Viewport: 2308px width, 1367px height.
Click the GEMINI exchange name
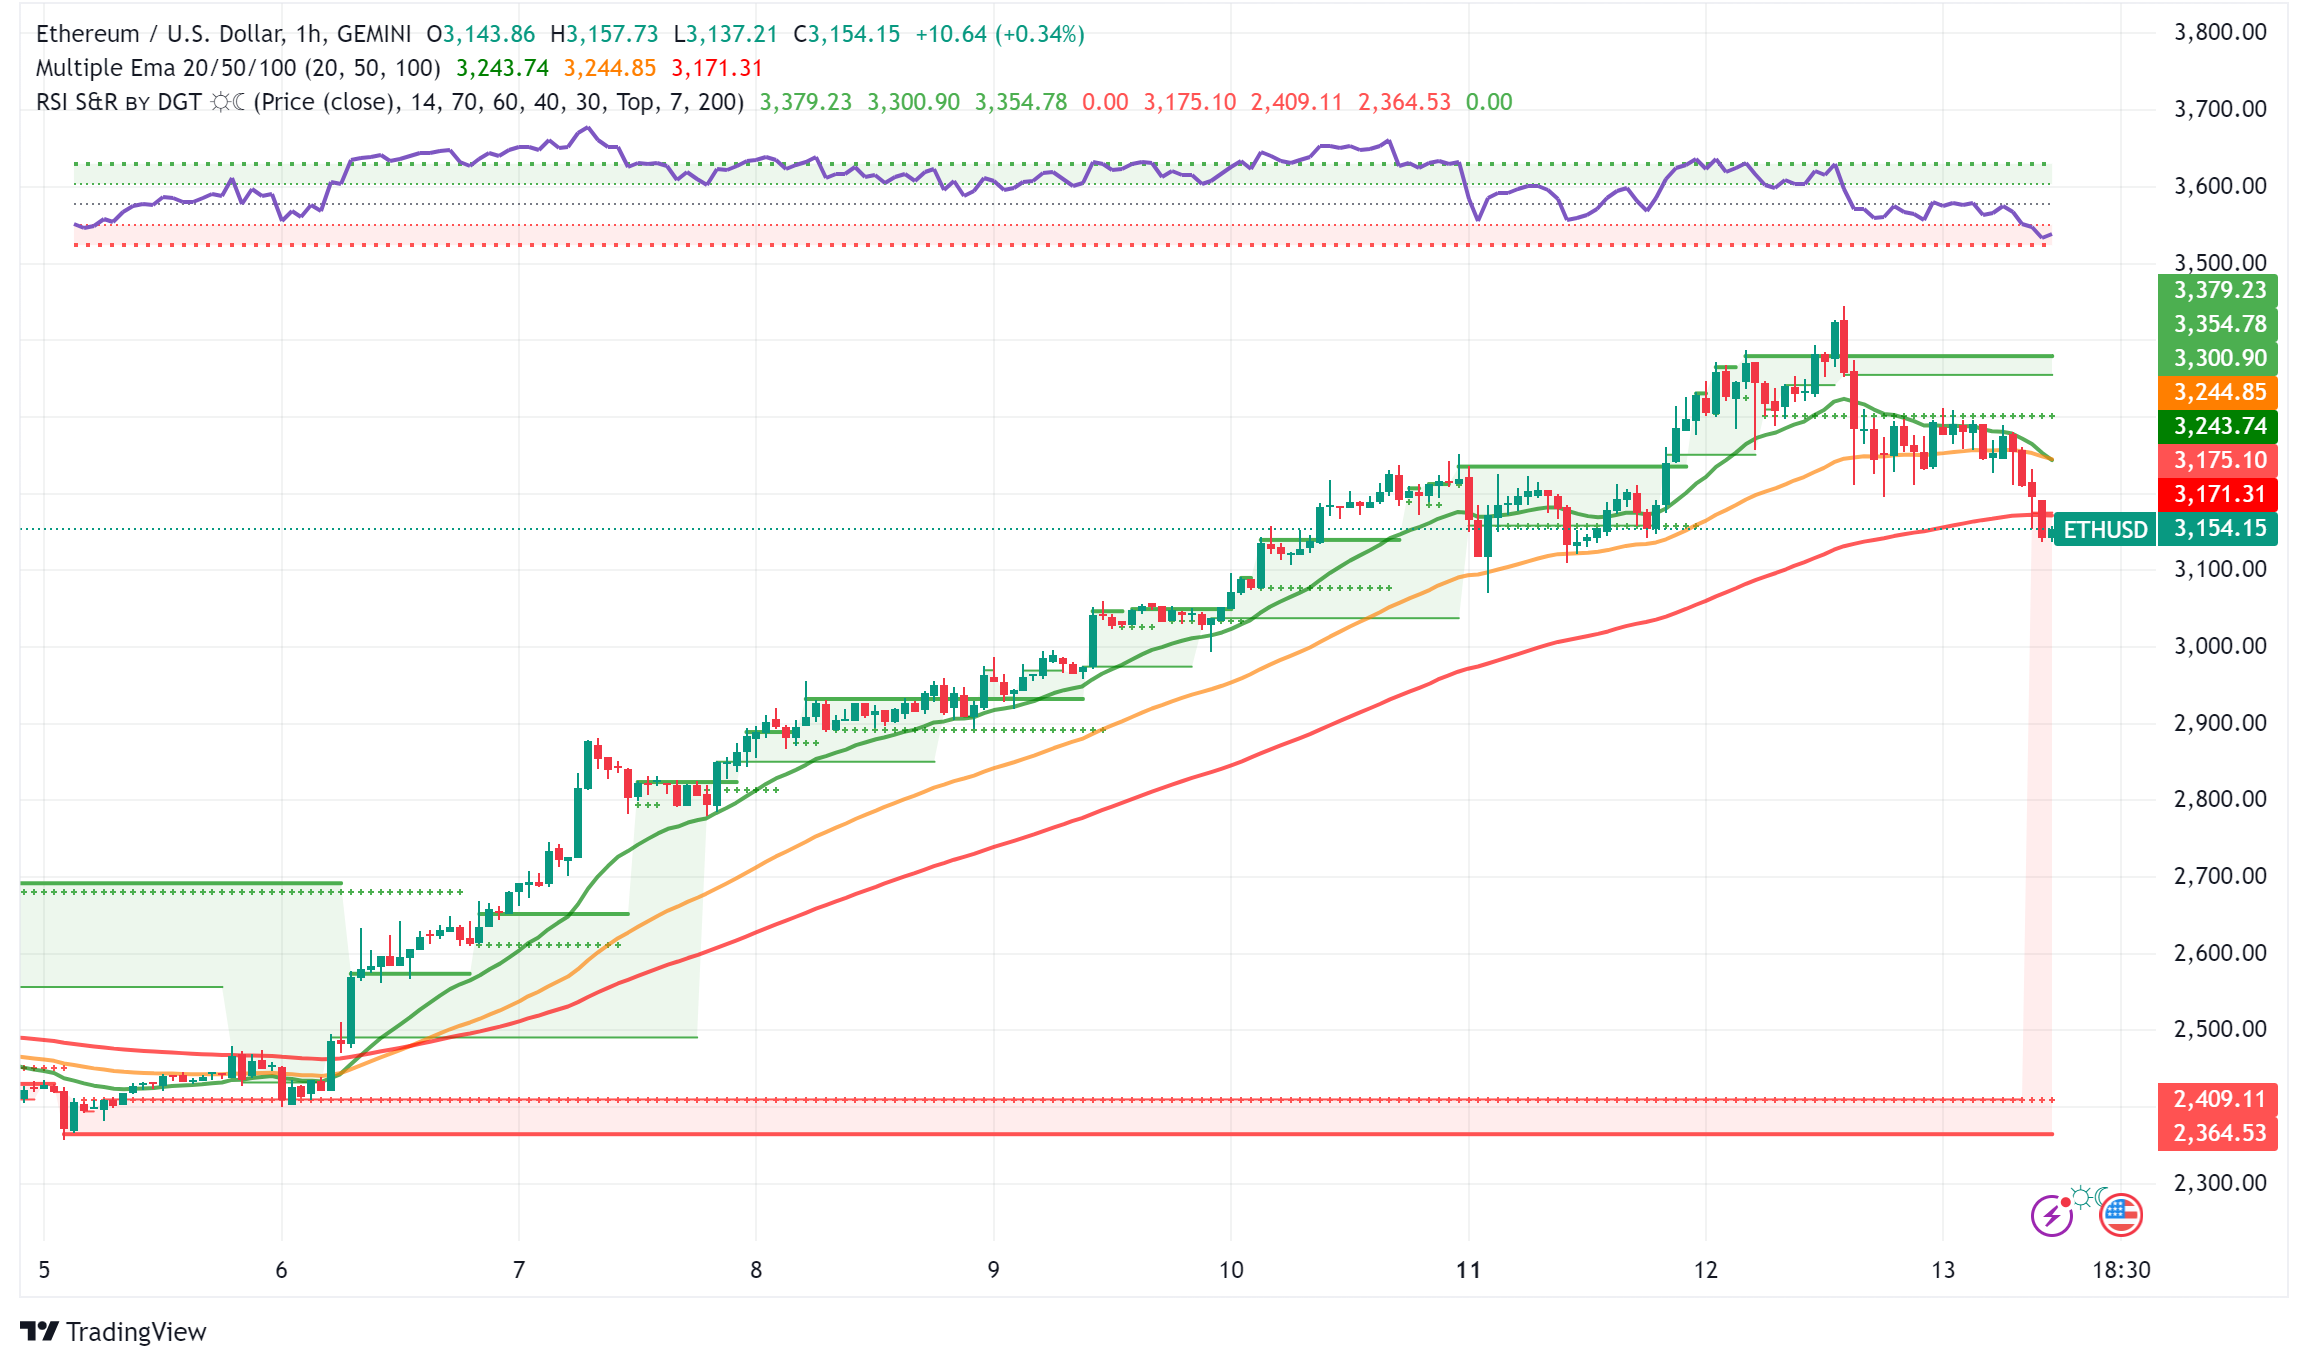(x=375, y=33)
